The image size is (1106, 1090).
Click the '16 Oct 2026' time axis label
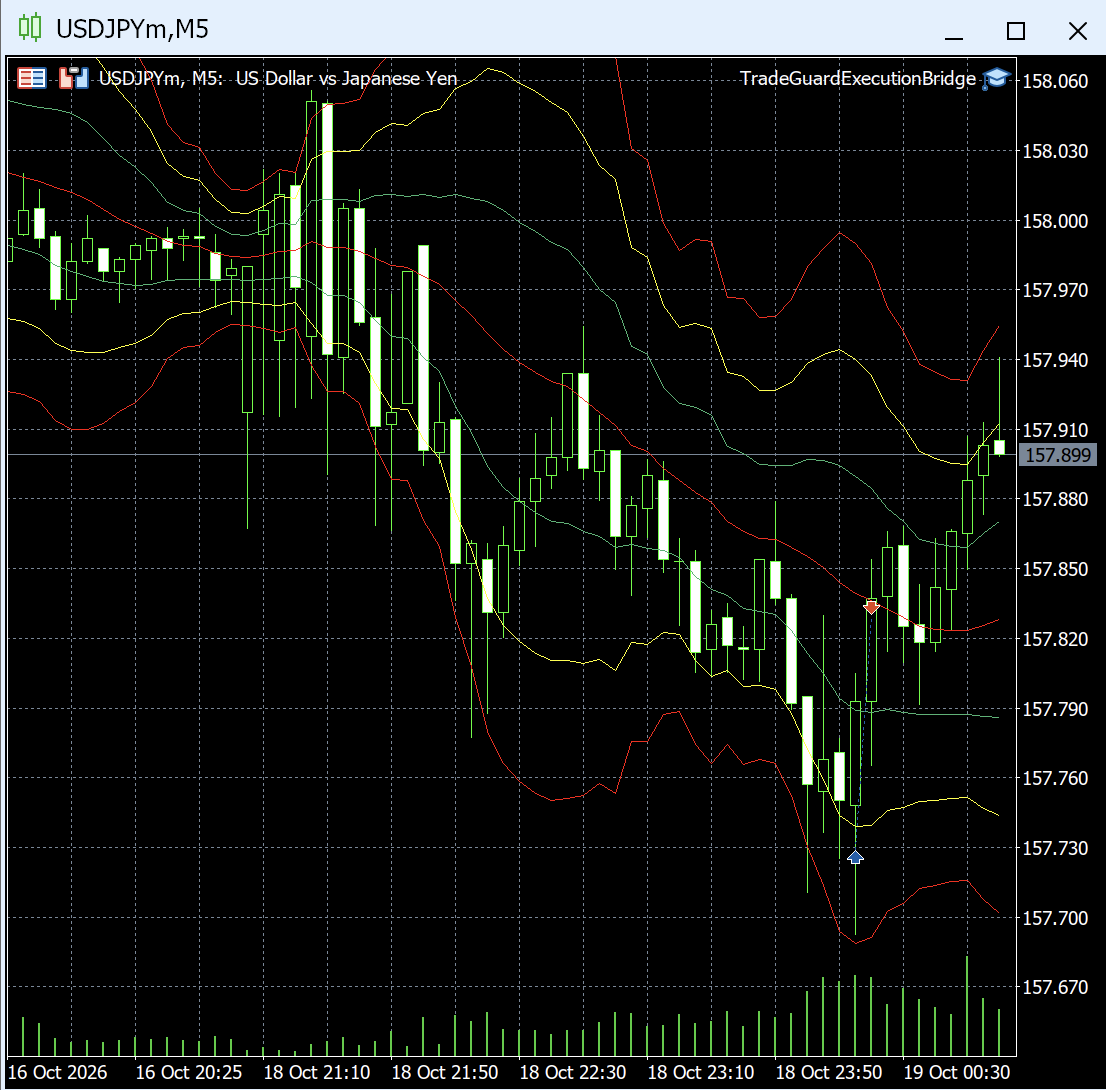[x=57, y=1072]
